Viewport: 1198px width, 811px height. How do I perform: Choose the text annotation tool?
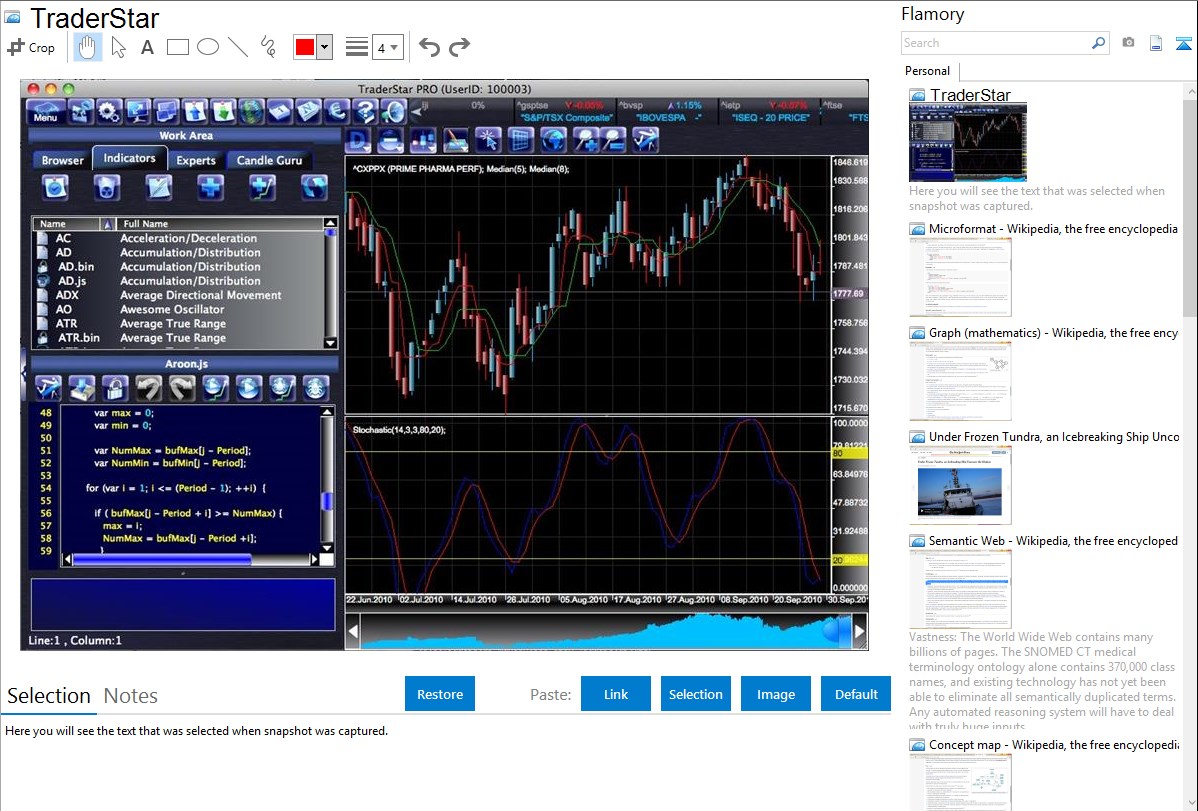pyautogui.click(x=147, y=47)
